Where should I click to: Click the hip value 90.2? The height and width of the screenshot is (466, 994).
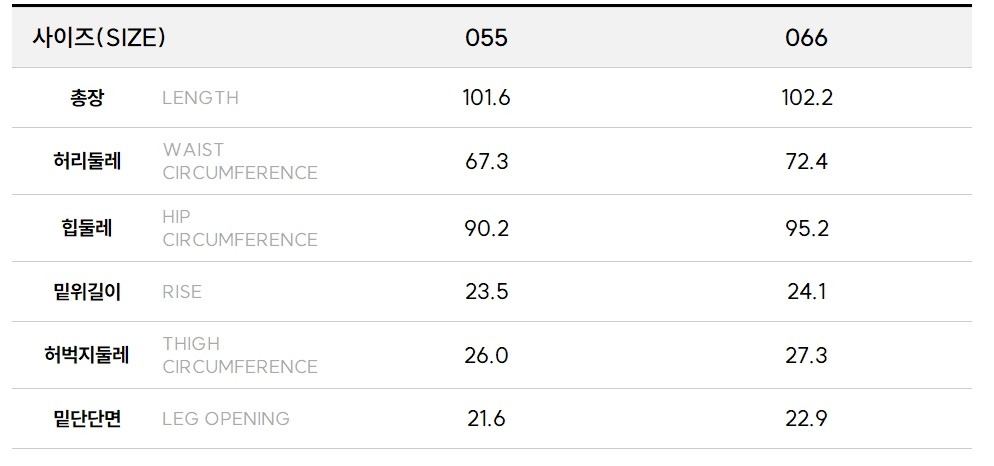pos(487,228)
